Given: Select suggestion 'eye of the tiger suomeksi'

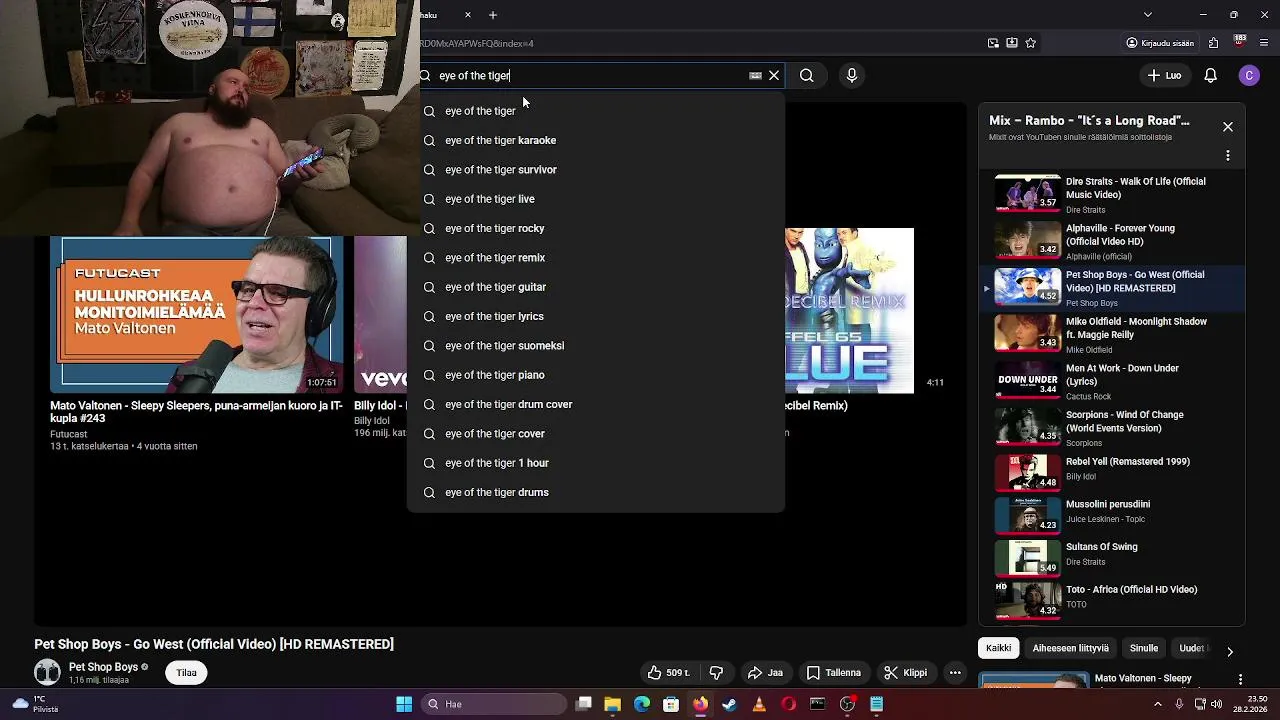Looking at the screenshot, I should coord(595,346).
